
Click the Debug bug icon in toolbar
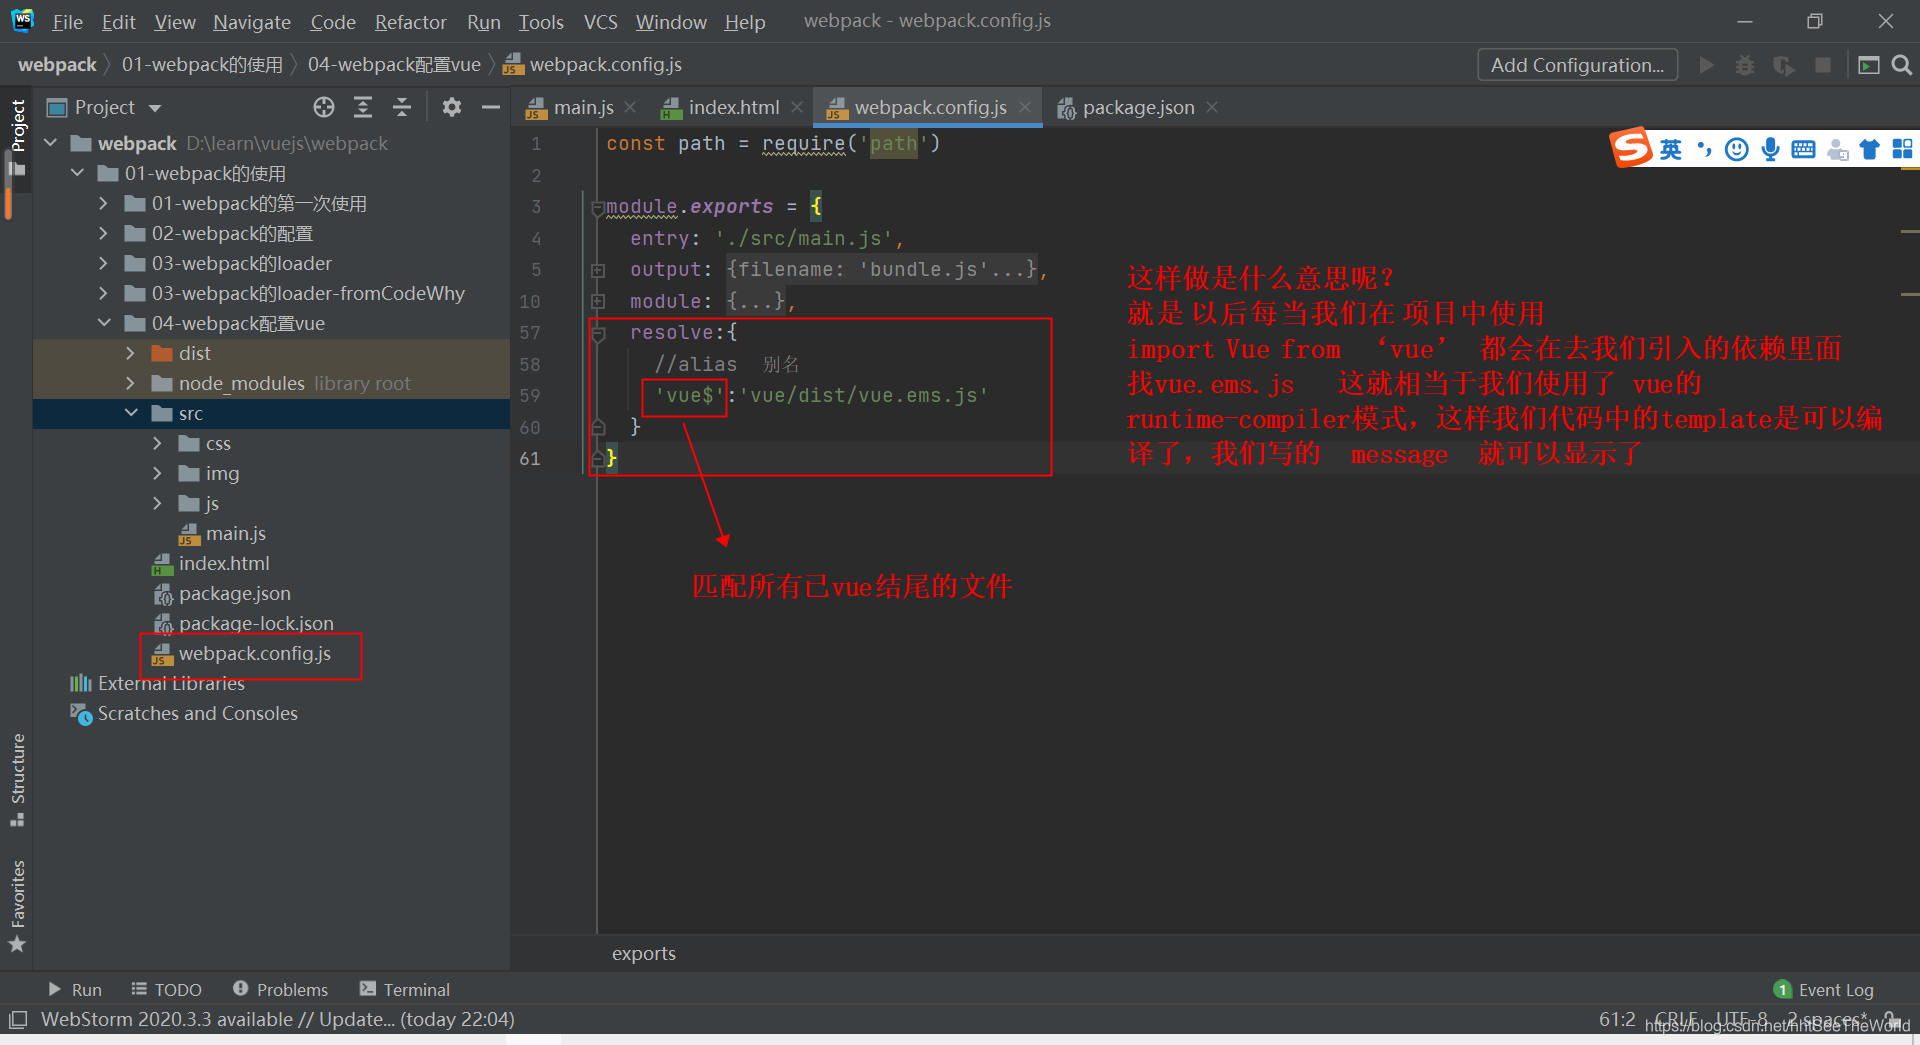1745,65
